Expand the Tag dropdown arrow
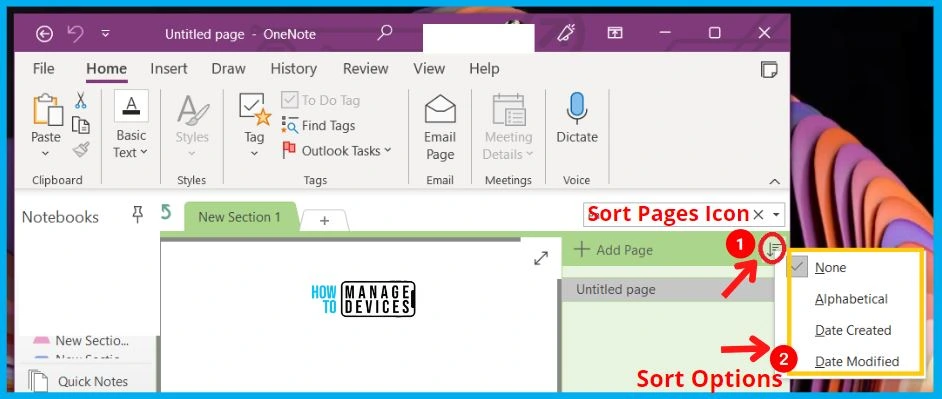The image size is (942, 399). pos(254,153)
